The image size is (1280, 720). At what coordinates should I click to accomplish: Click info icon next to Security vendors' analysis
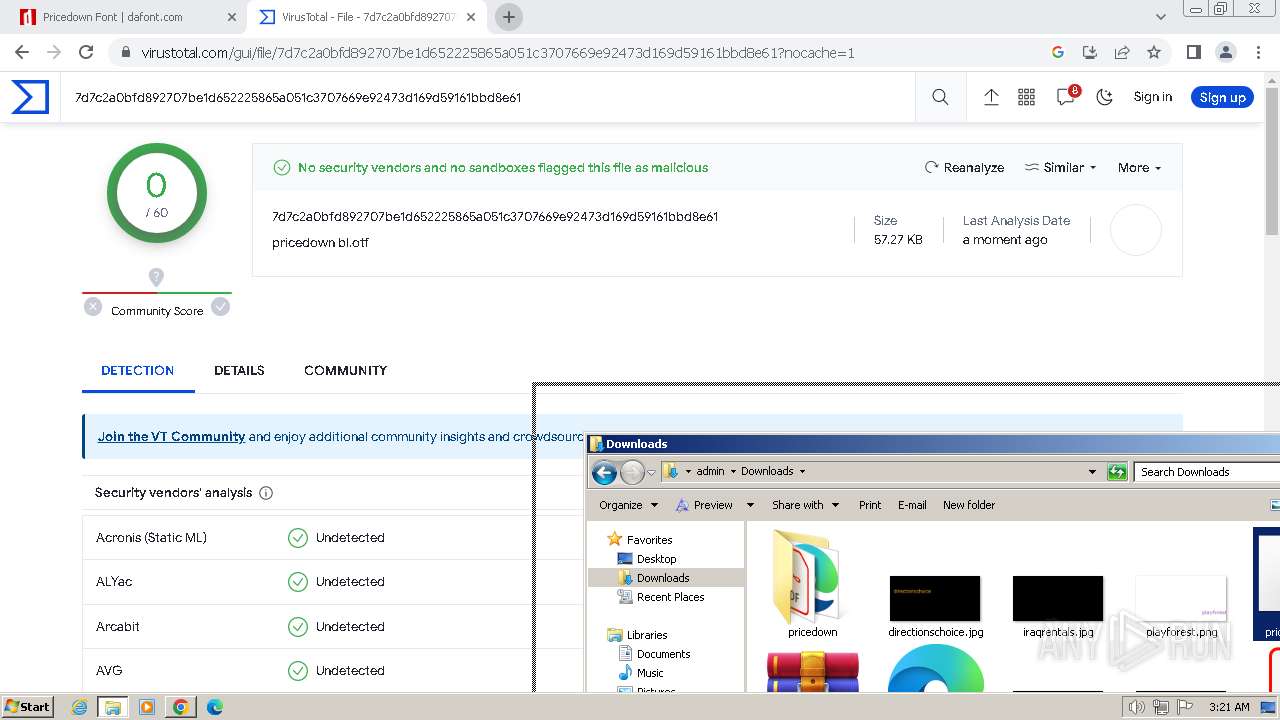point(266,493)
